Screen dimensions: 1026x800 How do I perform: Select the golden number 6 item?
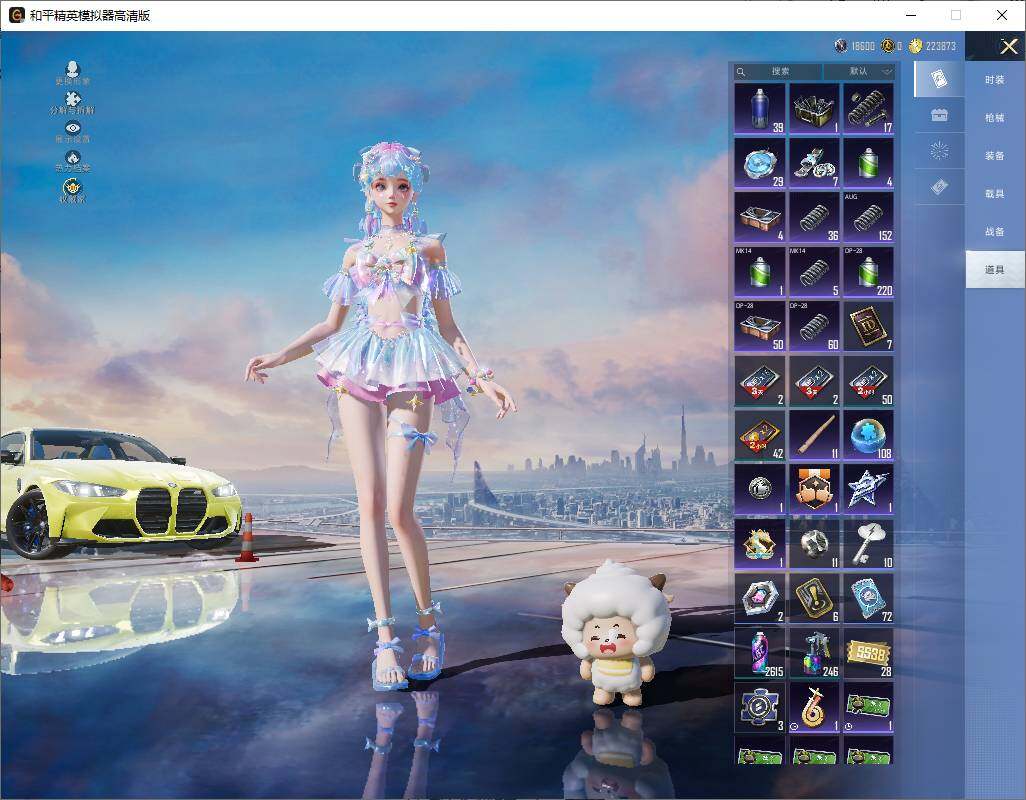coord(814,707)
